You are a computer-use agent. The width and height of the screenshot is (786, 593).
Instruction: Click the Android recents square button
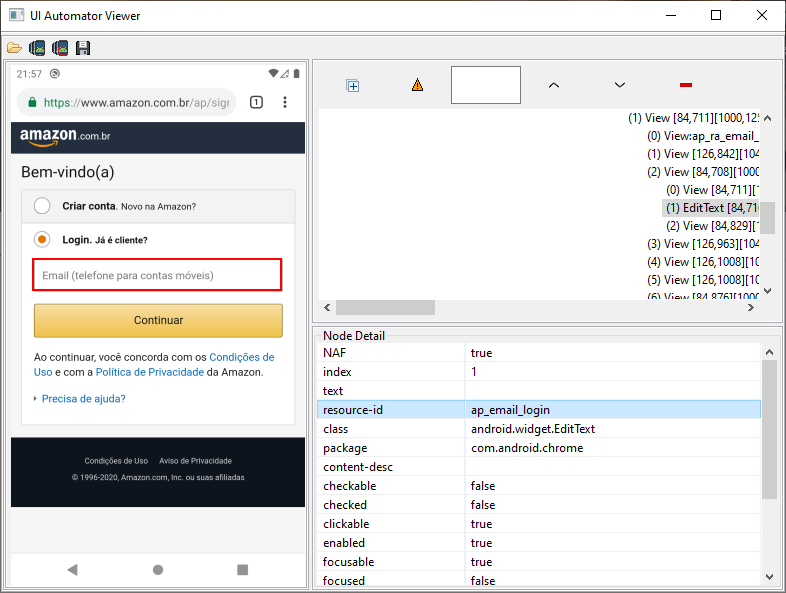pos(243,569)
